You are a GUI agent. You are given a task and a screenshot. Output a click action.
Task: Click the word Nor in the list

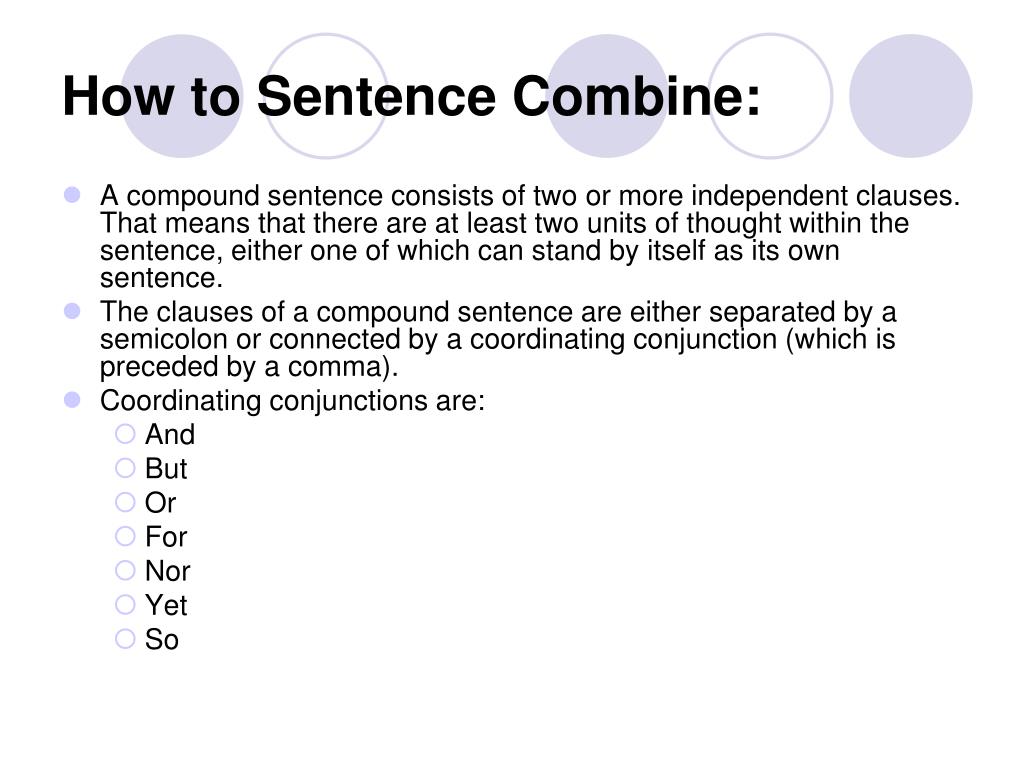tap(167, 571)
